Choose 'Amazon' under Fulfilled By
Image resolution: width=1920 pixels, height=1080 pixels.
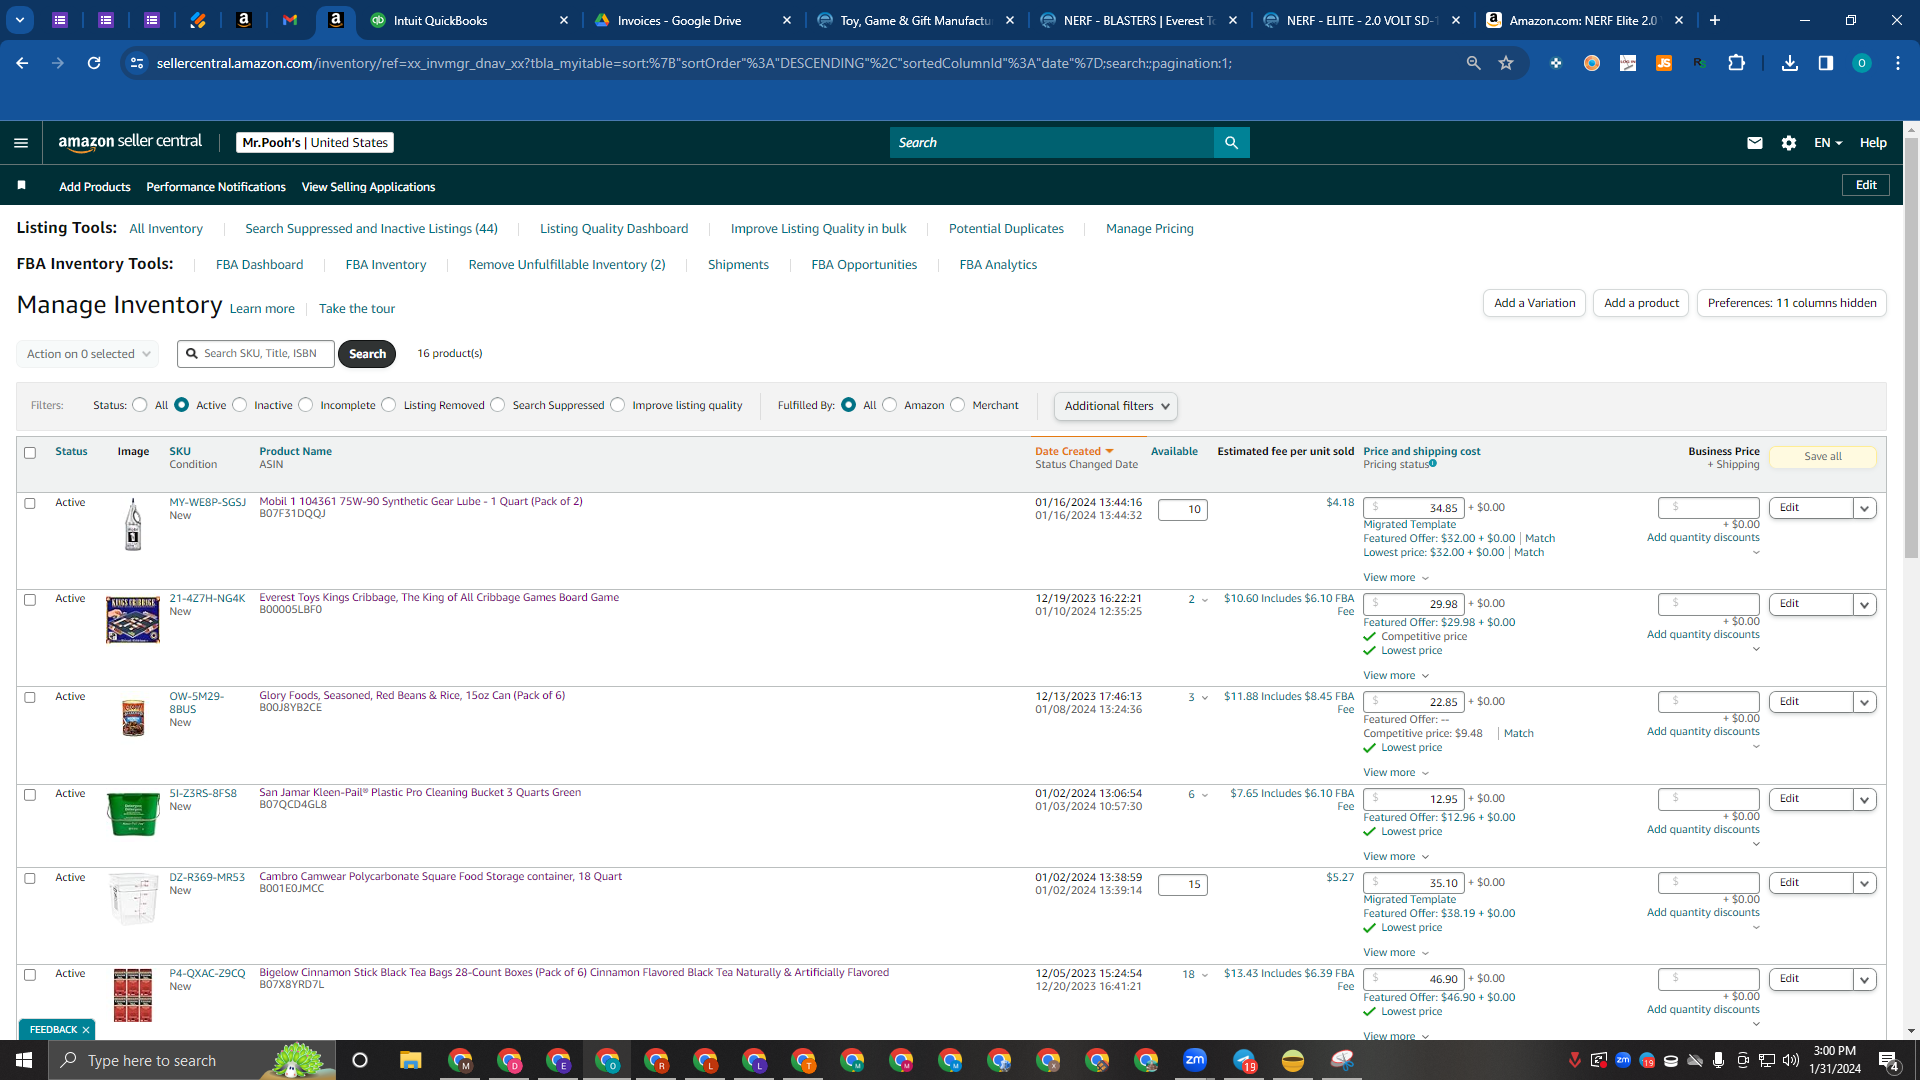[x=890, y=405]
